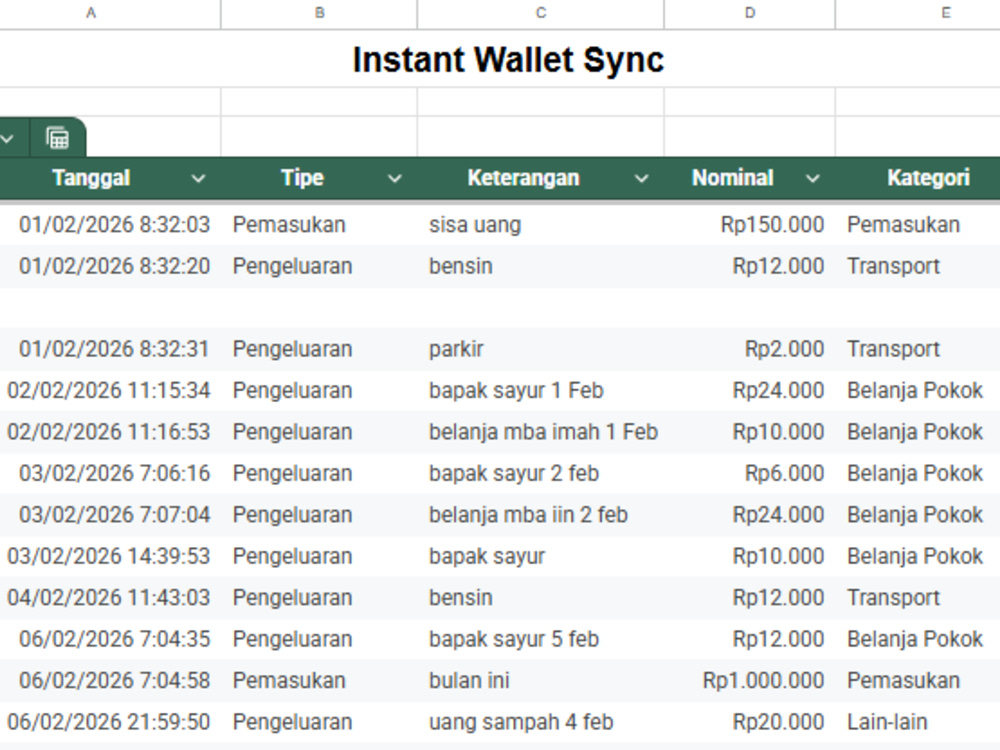Click the Kategori header cell

tap(918, 178)
